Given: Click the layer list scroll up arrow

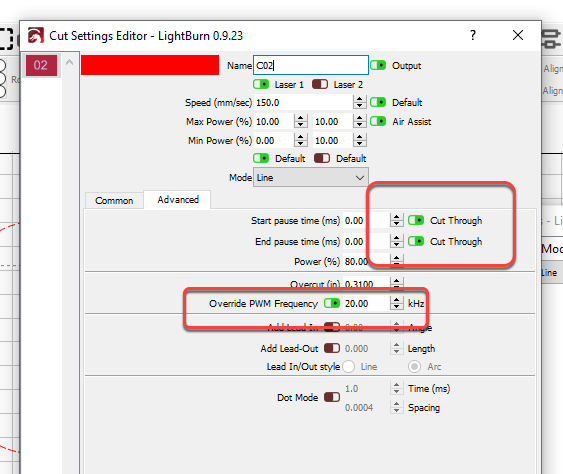Looking at the screenshot, I should tap(70, 62).
